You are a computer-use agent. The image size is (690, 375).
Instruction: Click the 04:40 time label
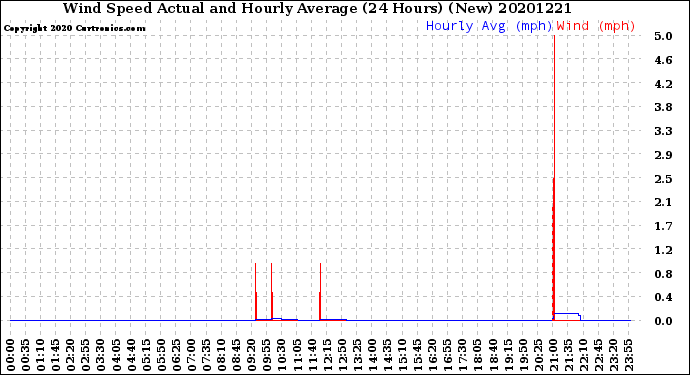pyautogui.click(x=131, y=355)
